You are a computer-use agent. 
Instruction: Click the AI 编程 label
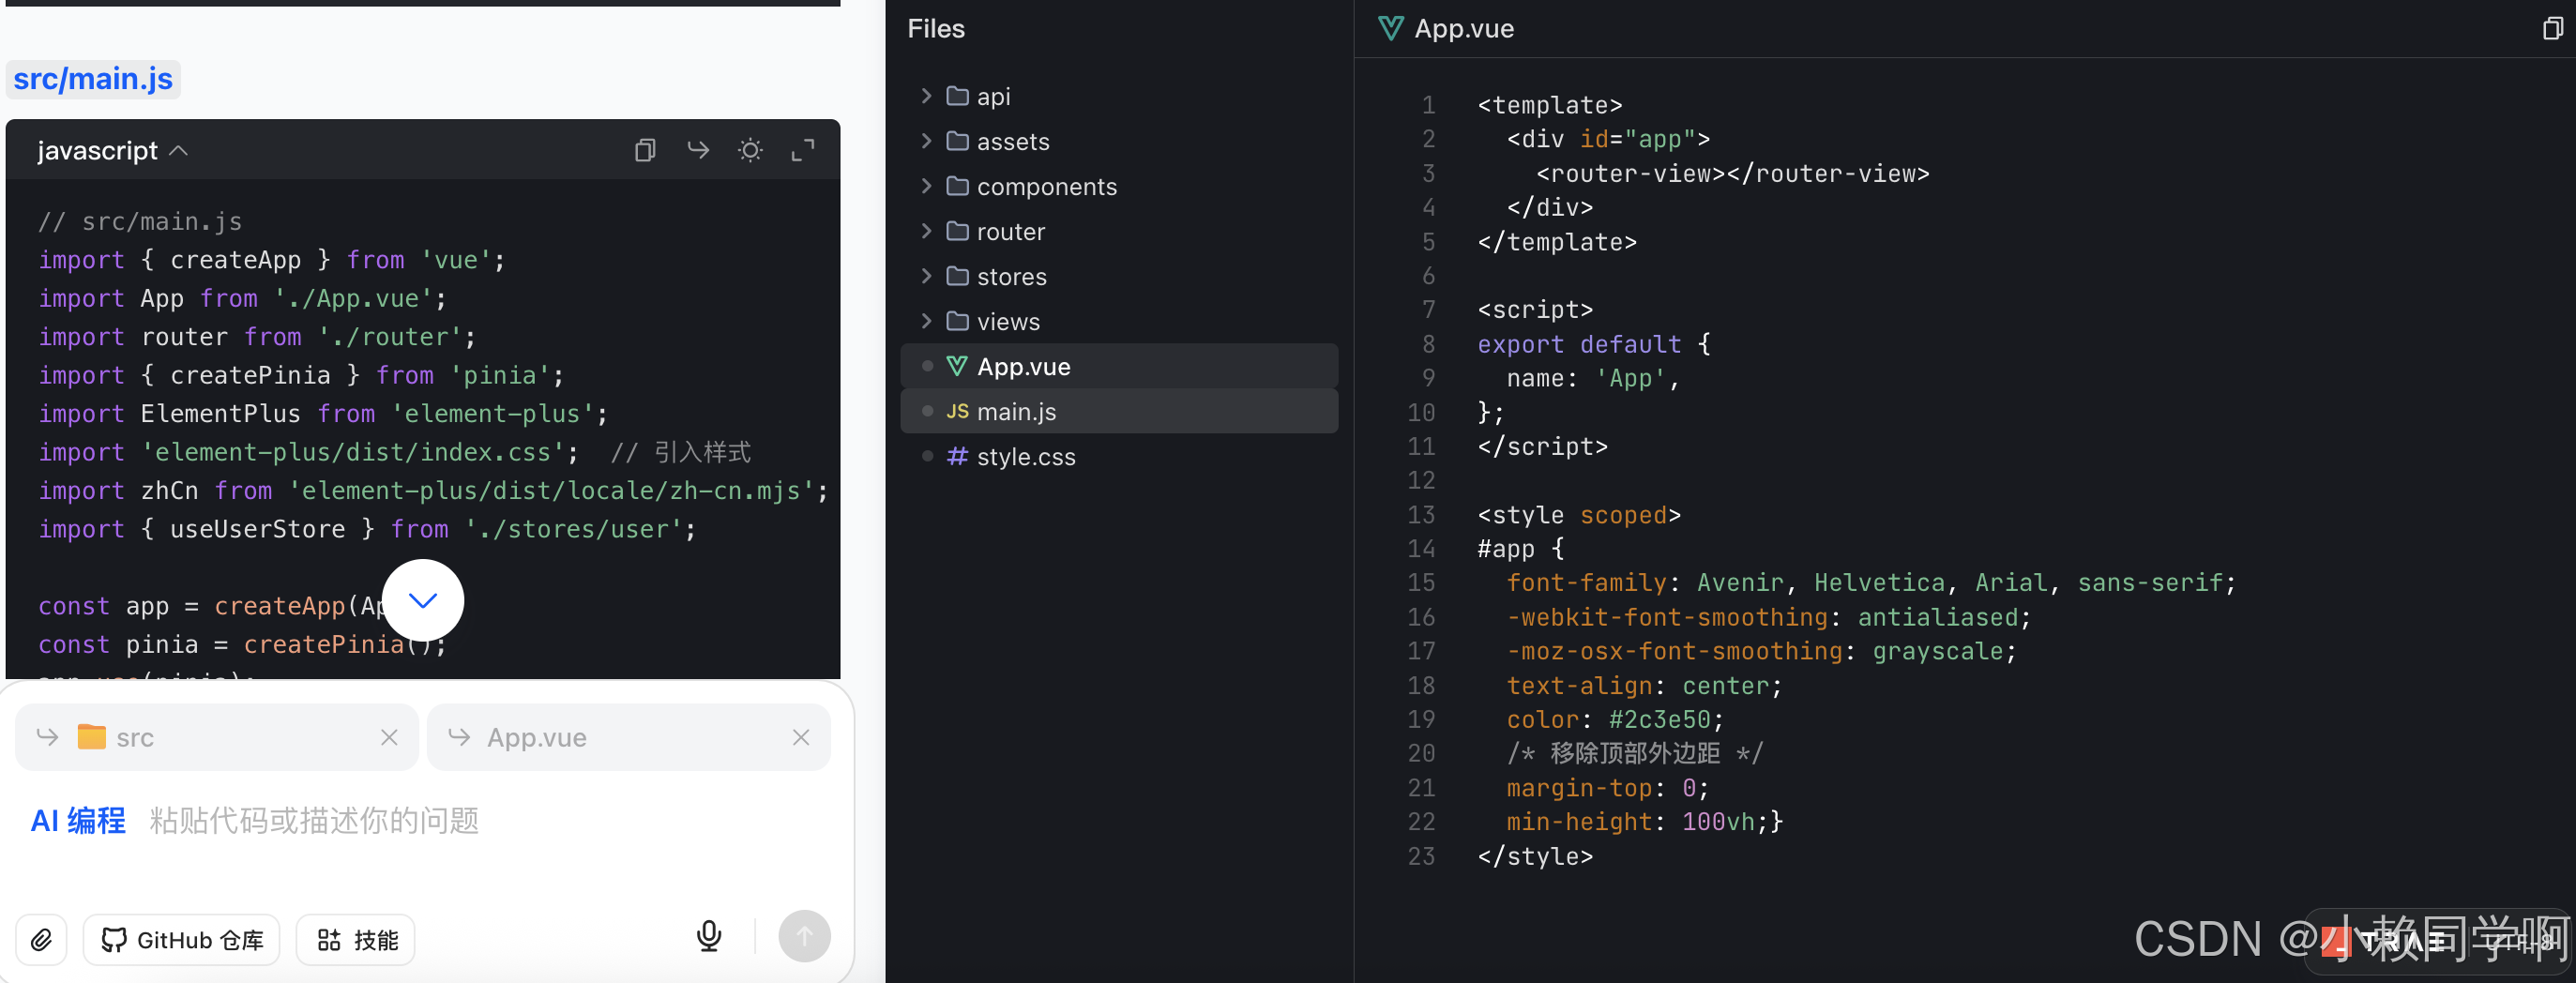(x=78, y=821)
